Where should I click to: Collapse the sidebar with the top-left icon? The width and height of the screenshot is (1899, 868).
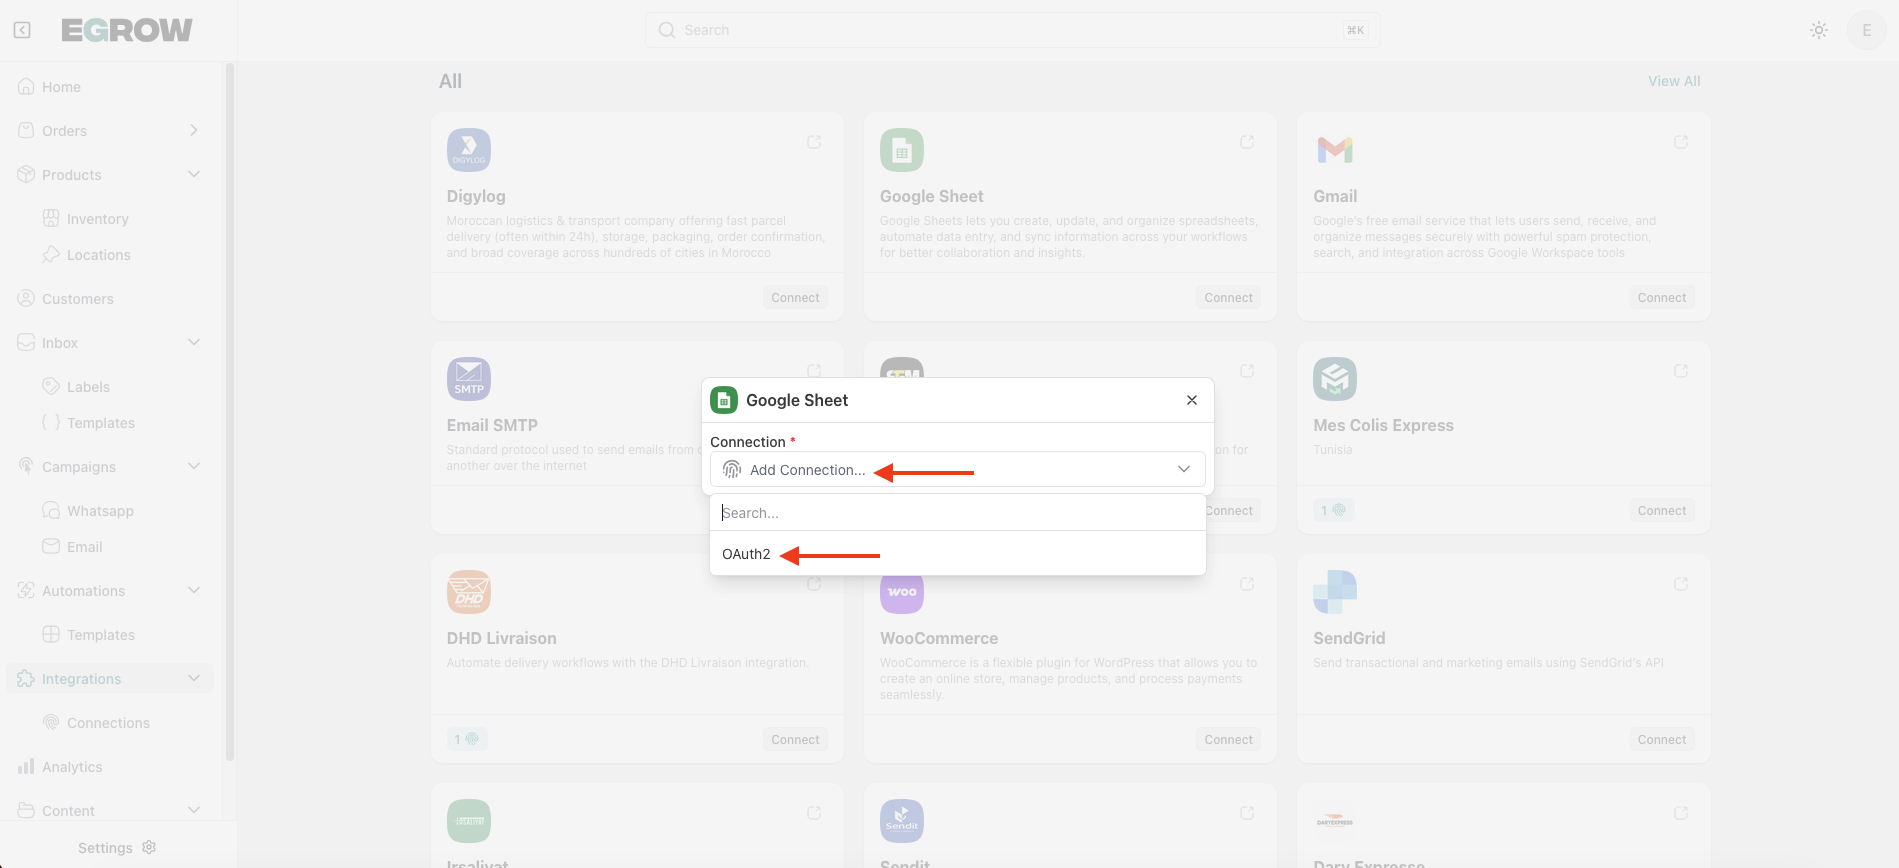pyautogui.click(x=22, y=30)
